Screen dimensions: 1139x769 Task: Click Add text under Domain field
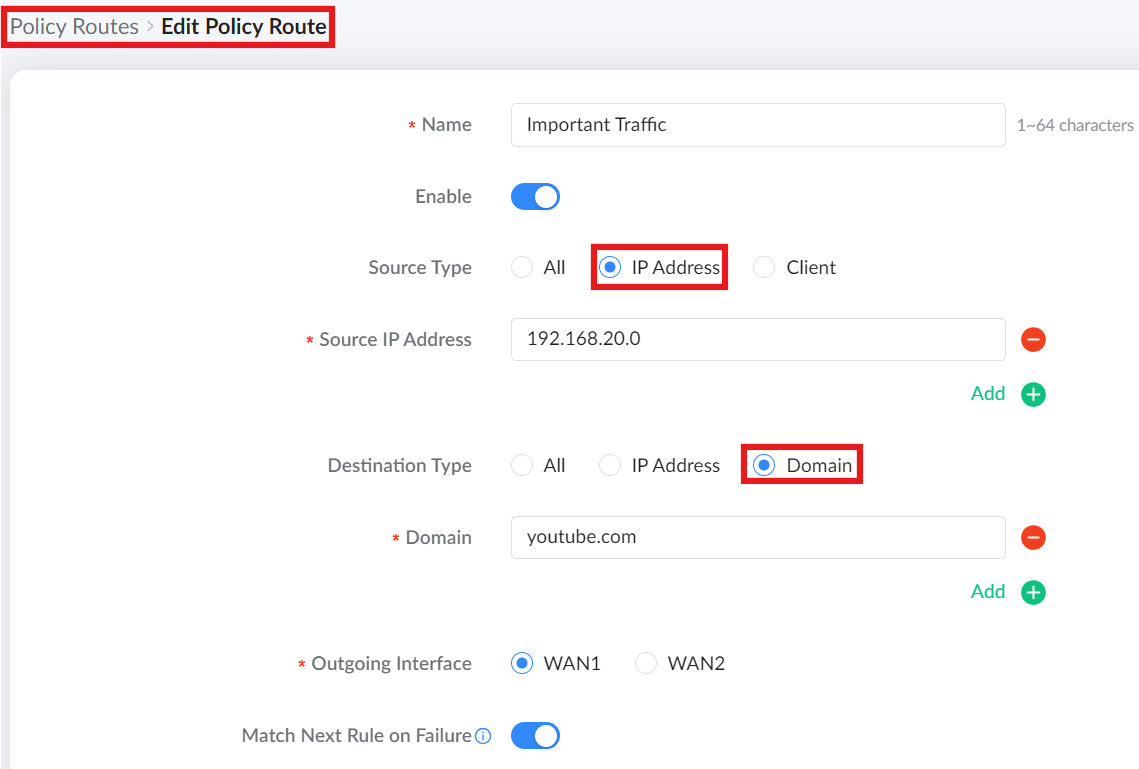click(988, 592)
